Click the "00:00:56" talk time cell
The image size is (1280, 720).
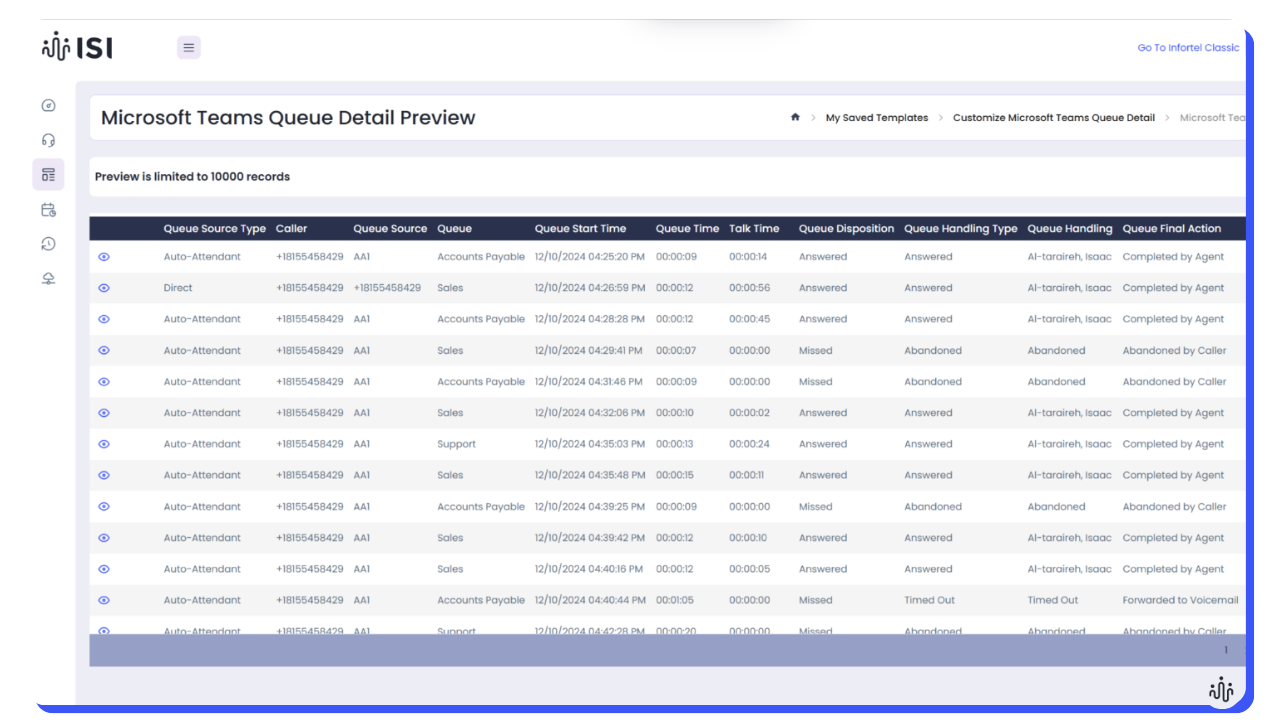click(x=749, y=288)
